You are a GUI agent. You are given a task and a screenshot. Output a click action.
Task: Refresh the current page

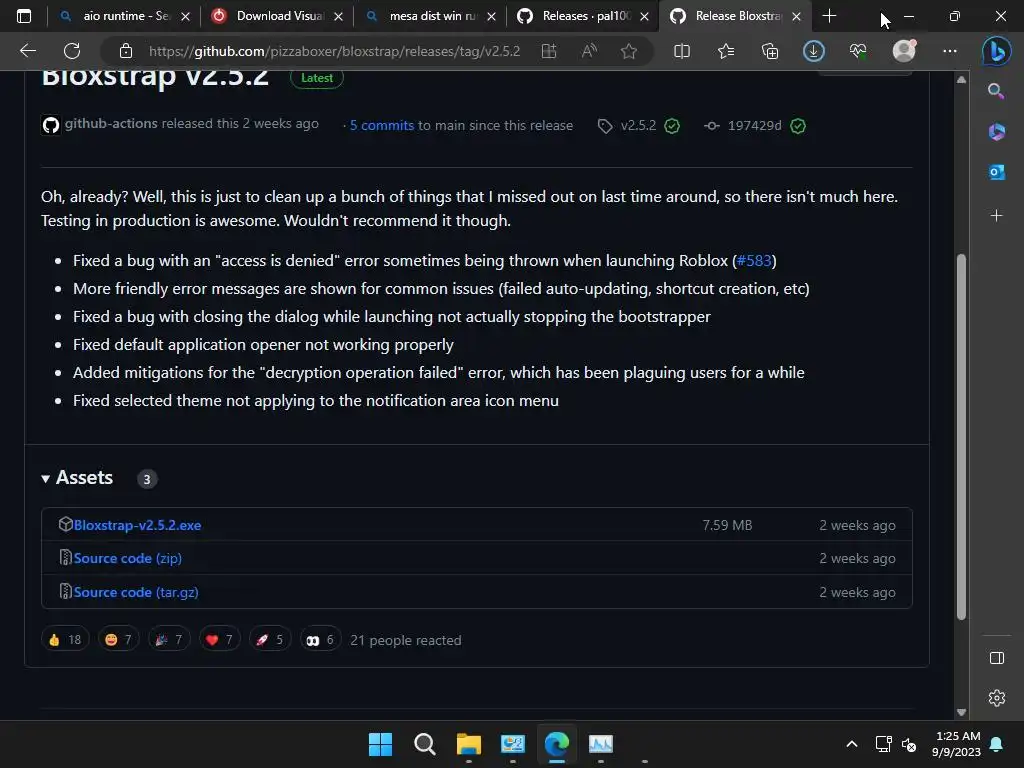(x=72, y=51)
